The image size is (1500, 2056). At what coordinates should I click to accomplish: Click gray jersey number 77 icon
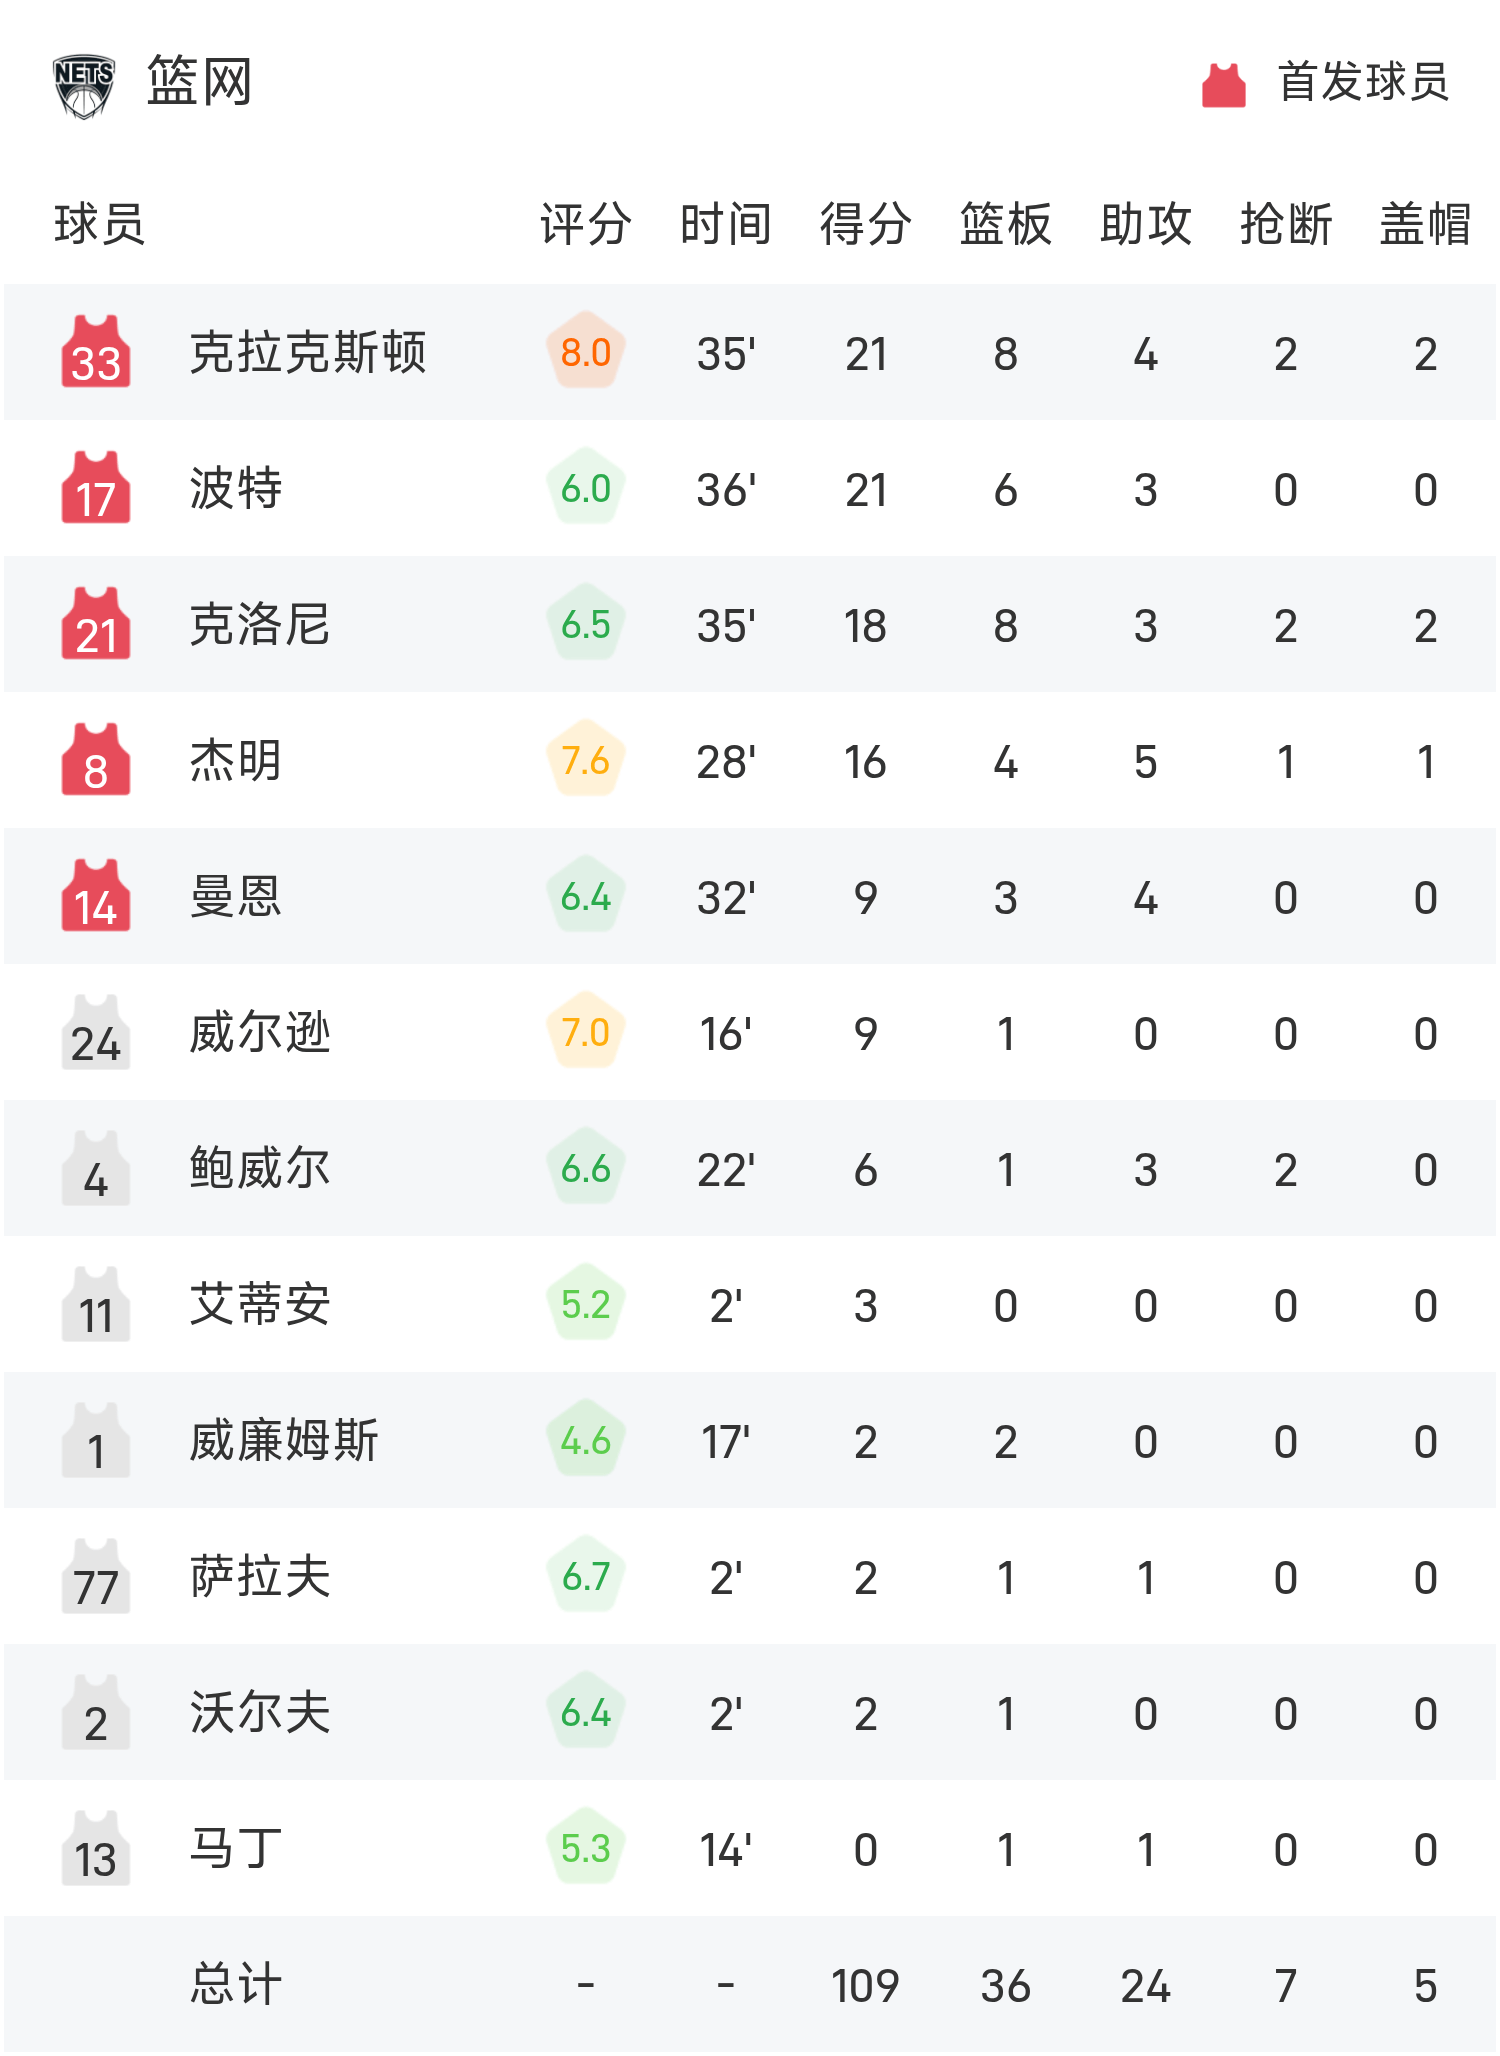96,1577
